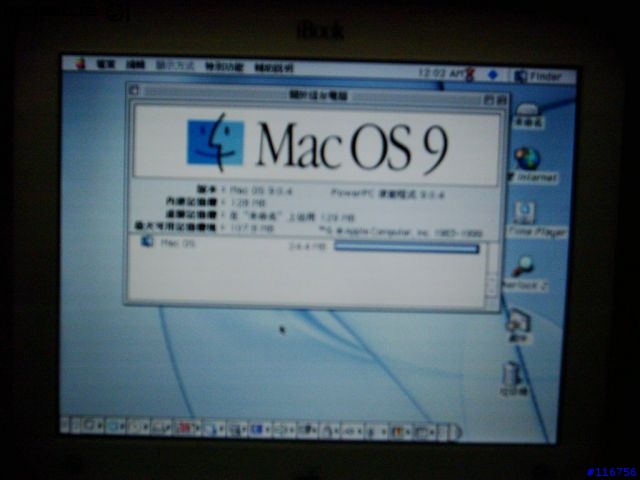The width and height of the screenshot is (640, 480).
Task: Open the solid blue square Control Strip module
Action: [259, 429]
